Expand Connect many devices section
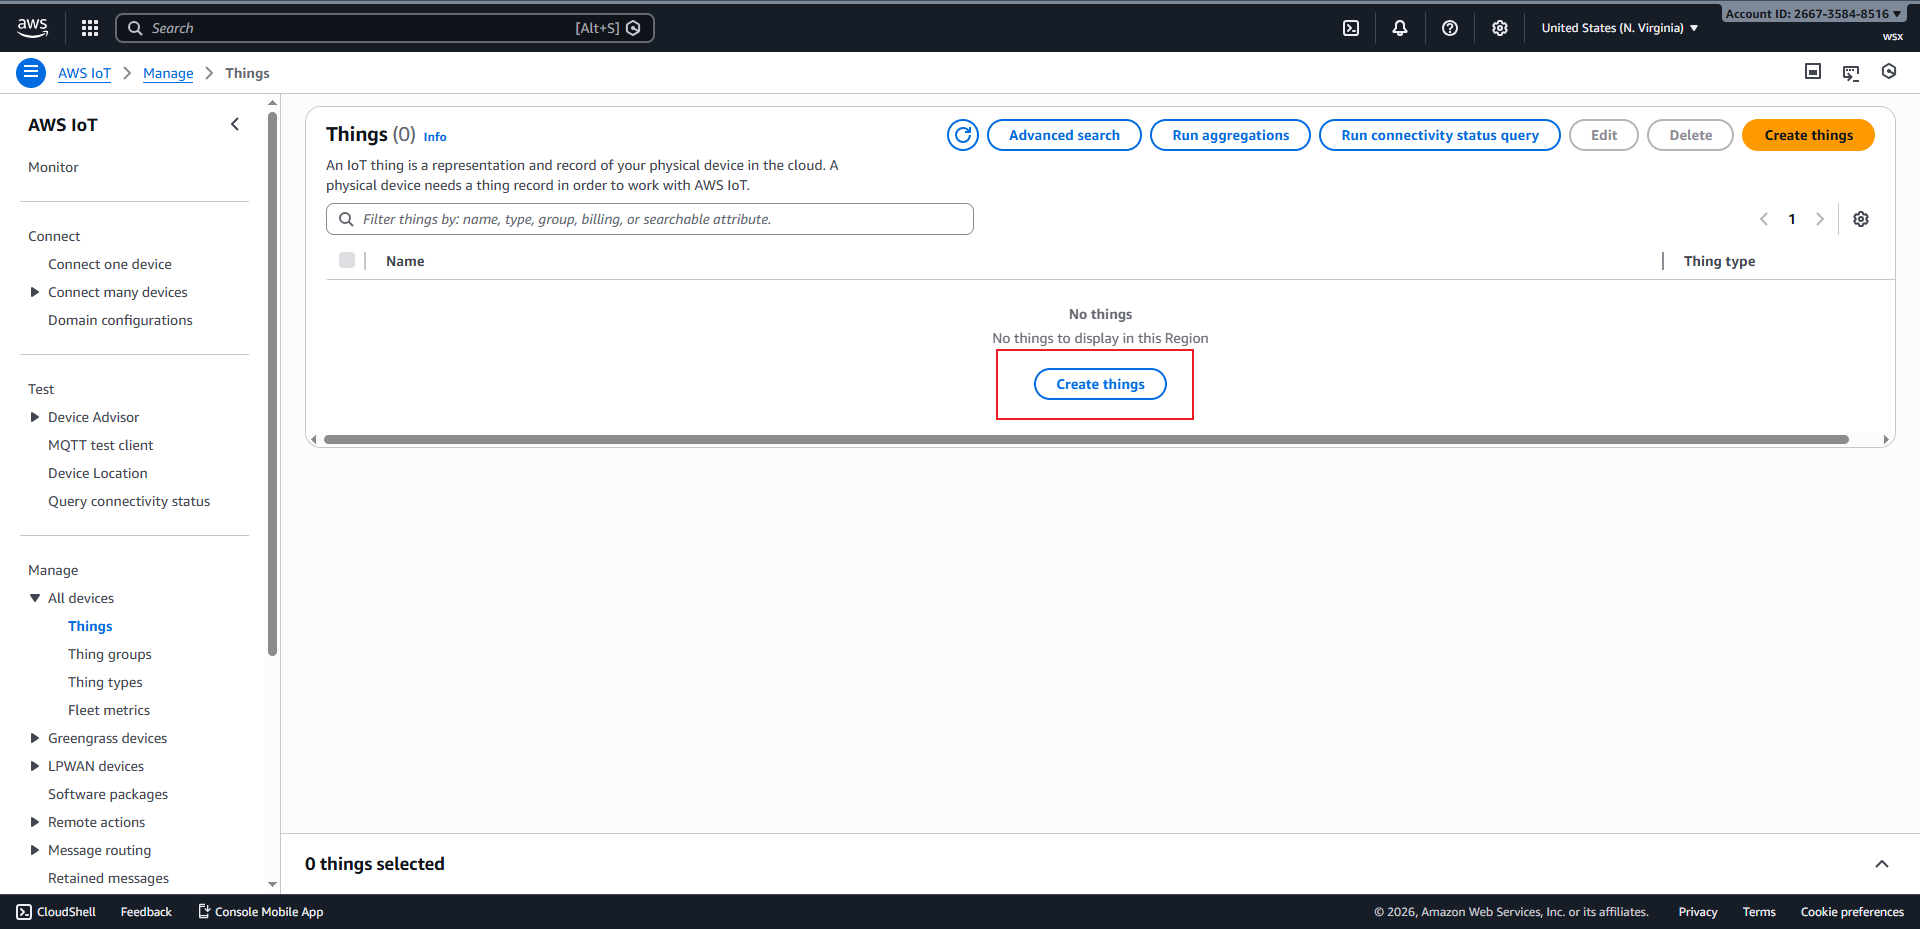Image resolution: width=1920 pixels, height=929 pixels. [x=35, y=292]
